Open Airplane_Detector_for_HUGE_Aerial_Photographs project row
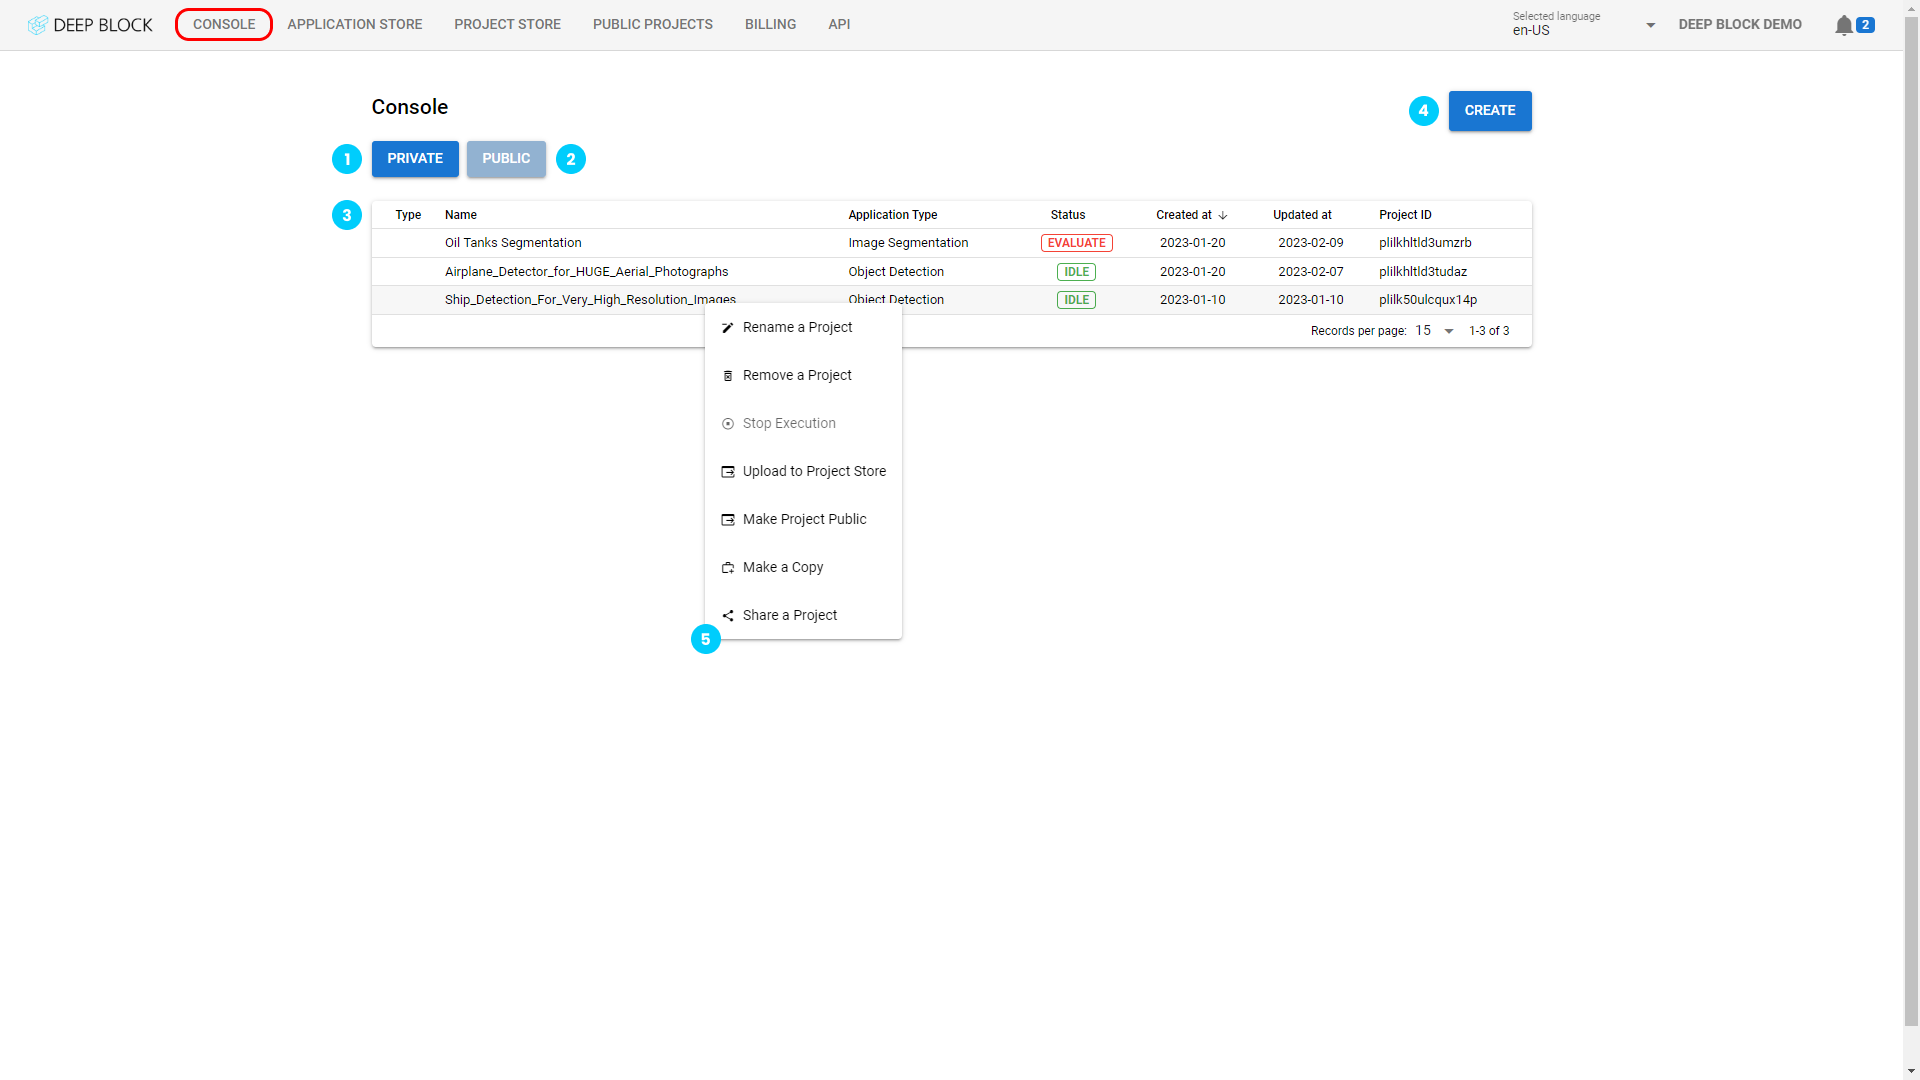The height and width of the screenshot is (1080, 1920). [951, 272]
